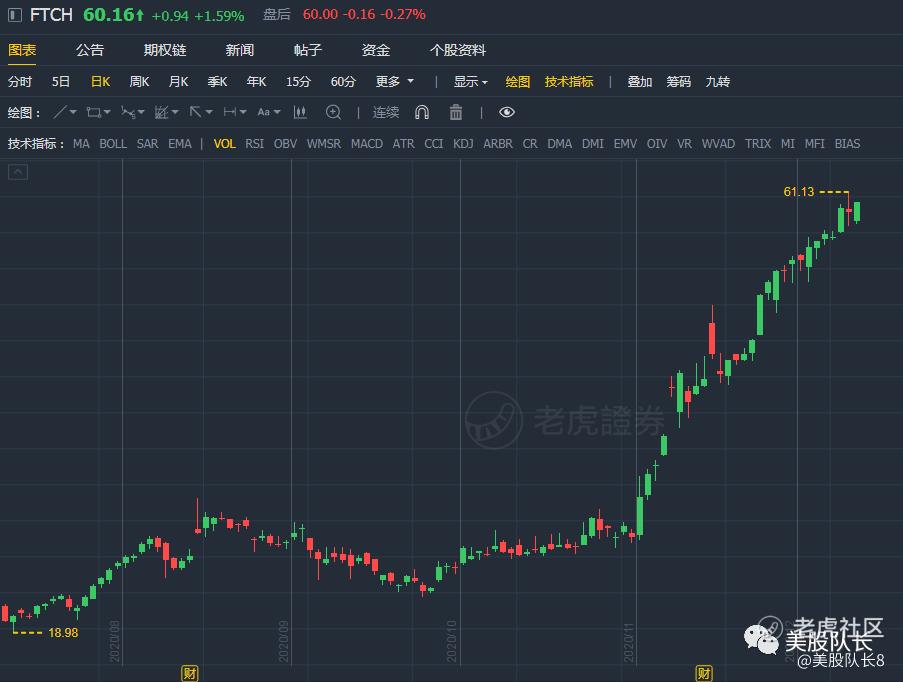Enable the OBV indicator

pos(285,143)
